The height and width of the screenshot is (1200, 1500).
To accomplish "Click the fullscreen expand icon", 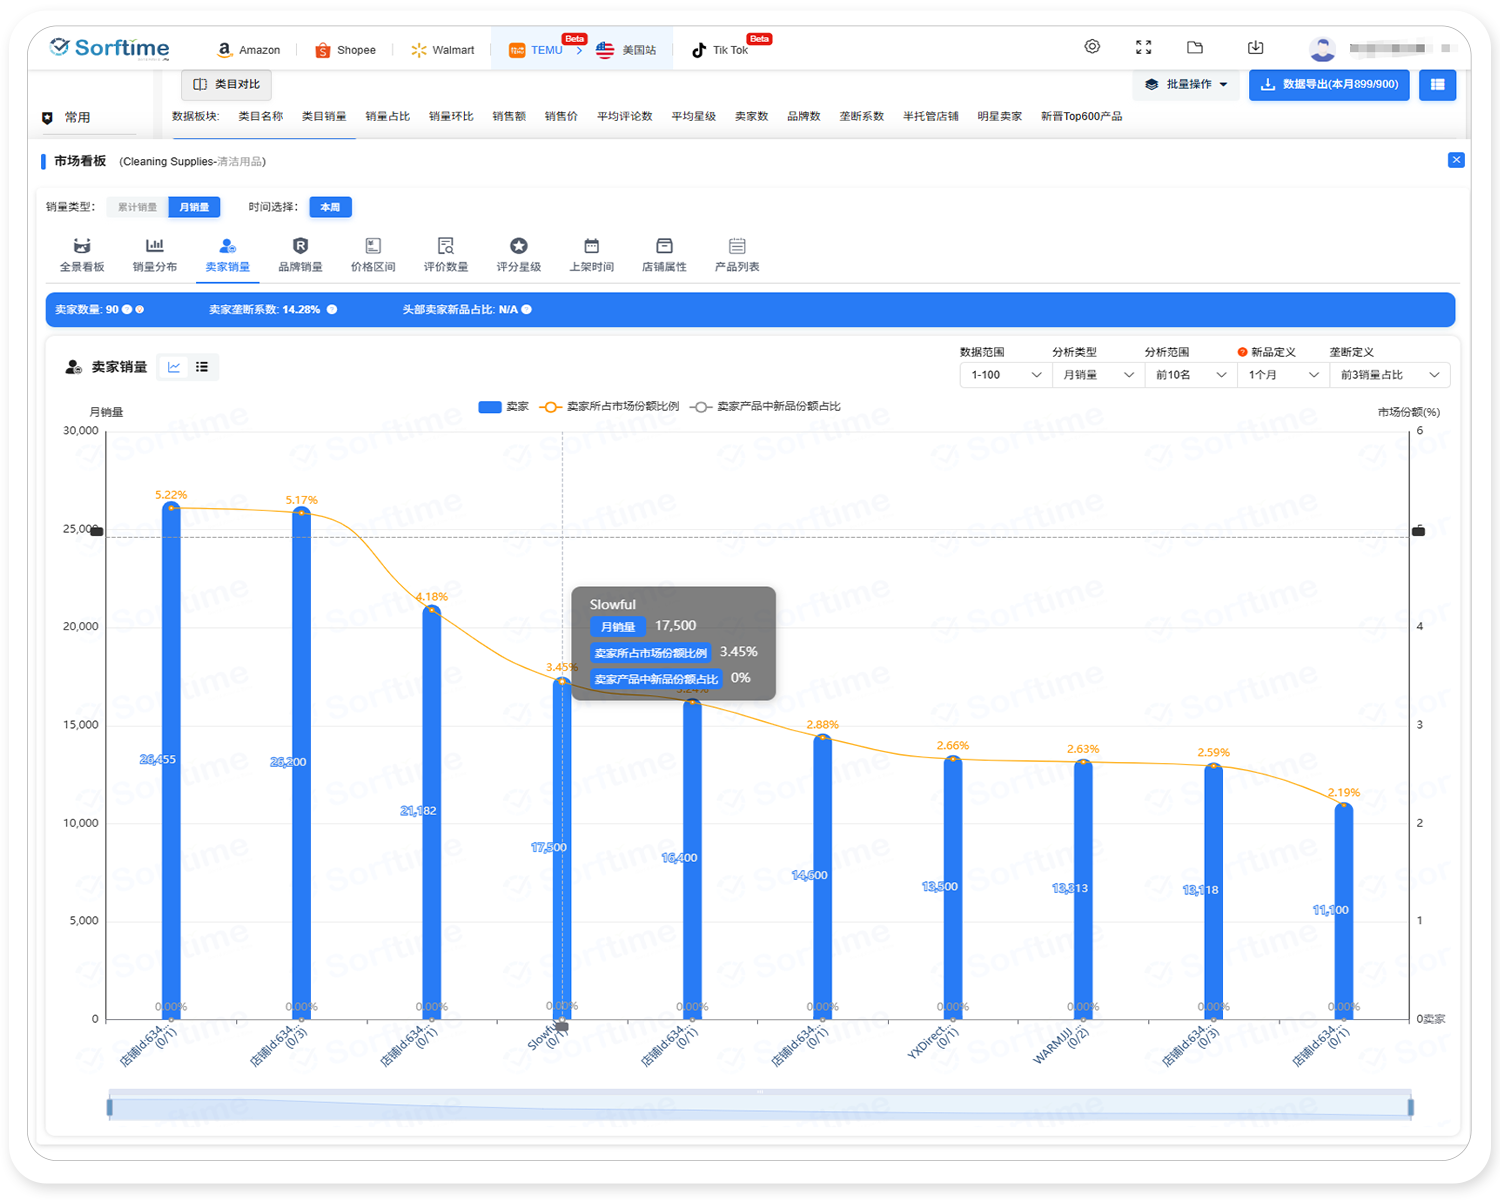I will tap(1144, 47).
